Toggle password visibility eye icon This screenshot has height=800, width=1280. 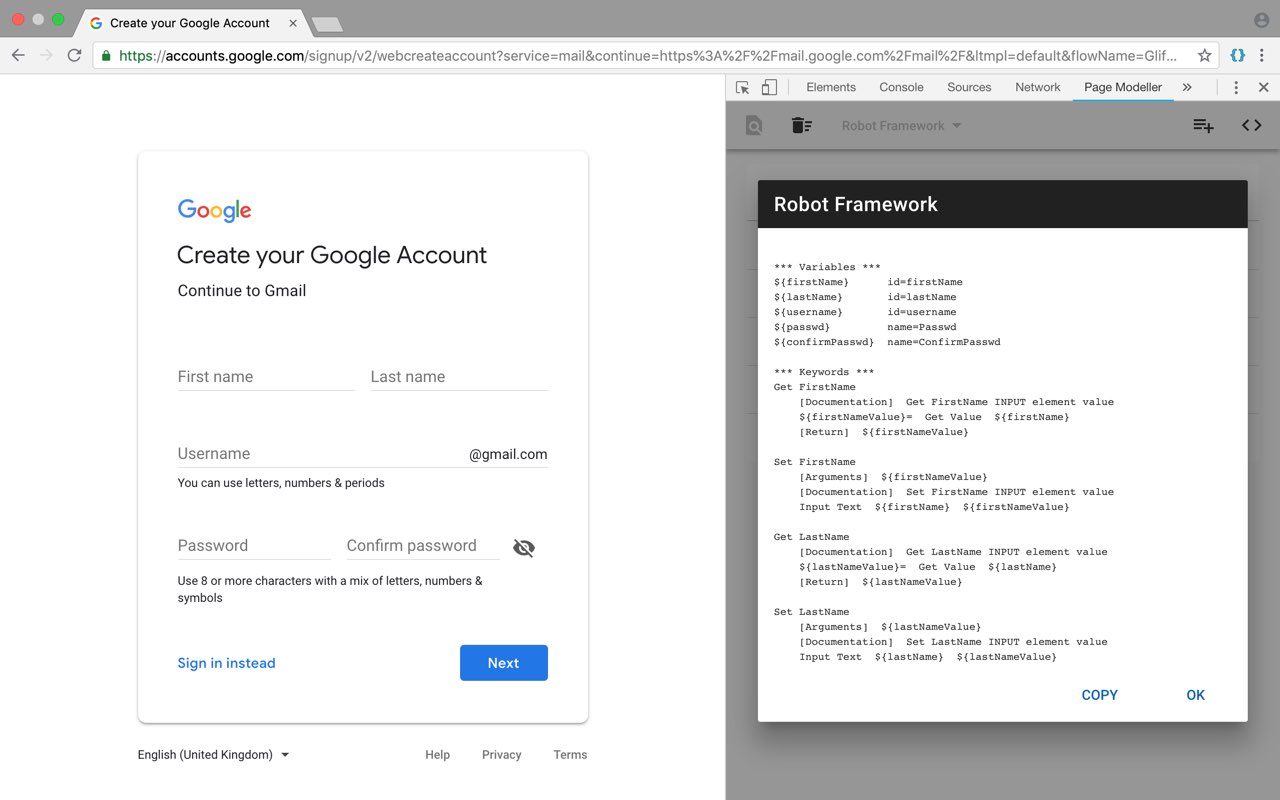(x=524, y=547)
